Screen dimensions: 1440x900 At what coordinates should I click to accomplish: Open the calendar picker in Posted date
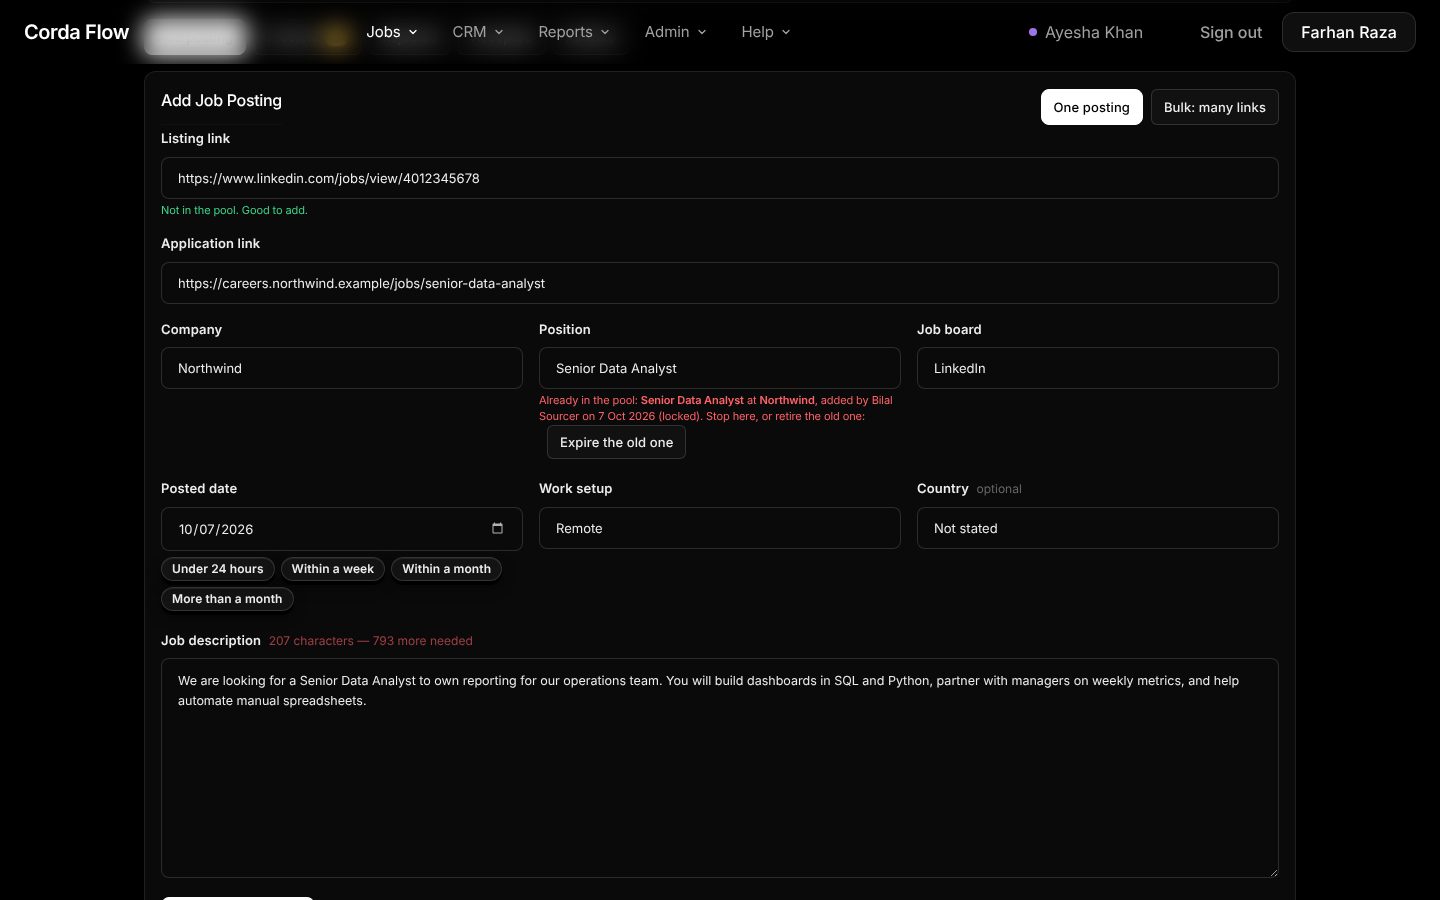[x=497, y=528]
